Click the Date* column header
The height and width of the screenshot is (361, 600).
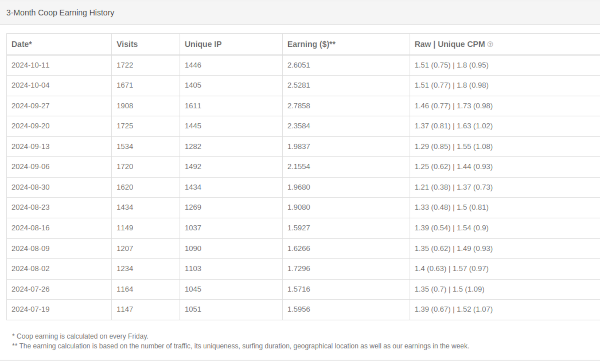pos(22,44)
